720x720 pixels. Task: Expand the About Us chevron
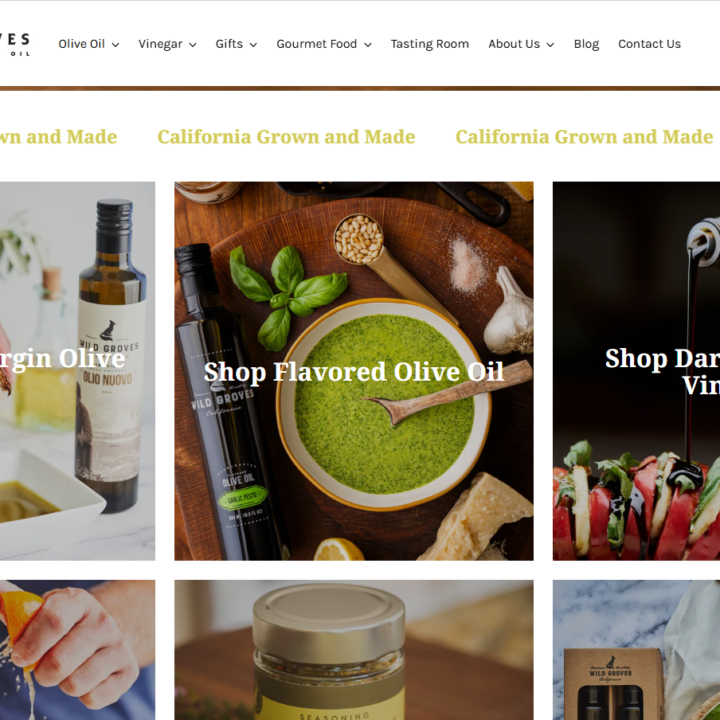click(551, 45)
